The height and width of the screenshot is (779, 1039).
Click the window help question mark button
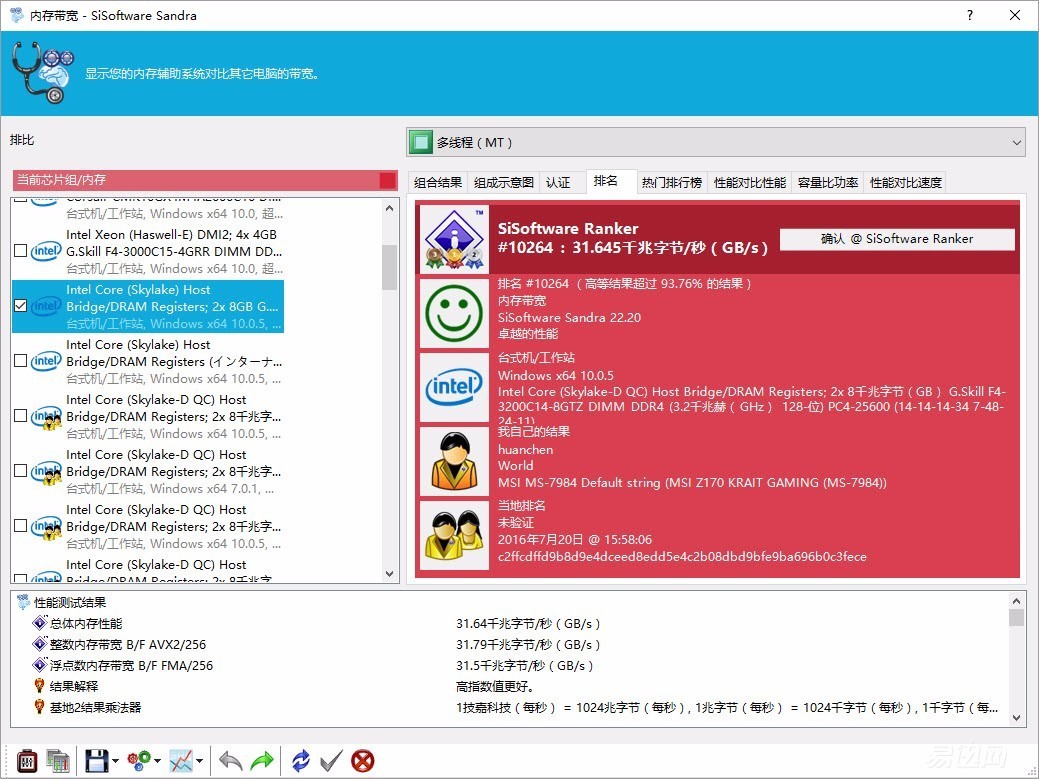[970, 15]
